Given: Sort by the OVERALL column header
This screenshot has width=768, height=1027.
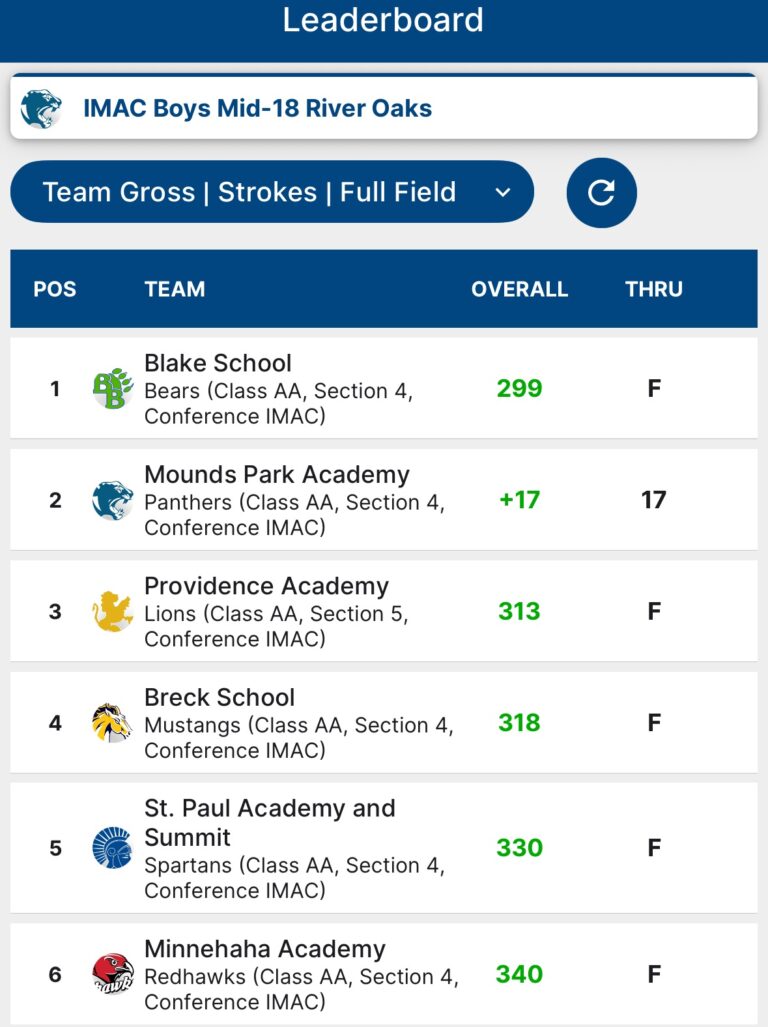Looking at the screenshot, I should (519, 289).
